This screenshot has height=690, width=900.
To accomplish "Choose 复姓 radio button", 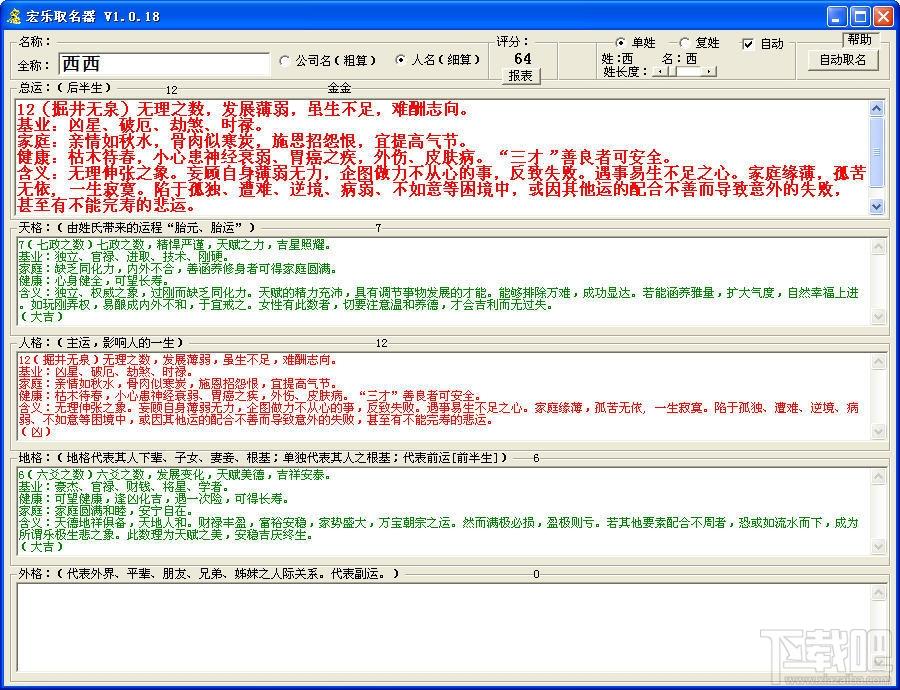I will [x=699, y=42].
